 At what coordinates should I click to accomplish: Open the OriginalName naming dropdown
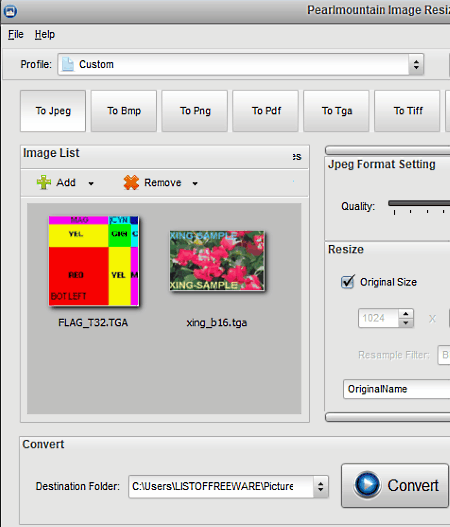[x=397, y=389]
